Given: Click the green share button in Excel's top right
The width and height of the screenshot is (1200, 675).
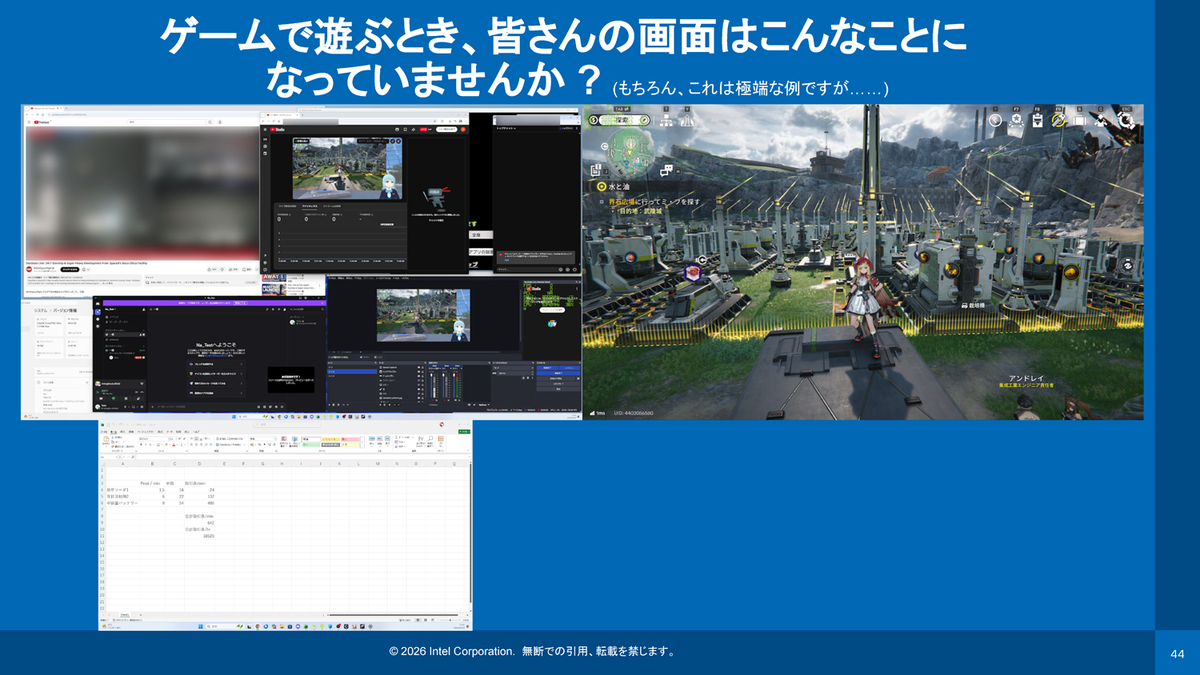Looking at the screenshot, I should [x=464, y=432].
